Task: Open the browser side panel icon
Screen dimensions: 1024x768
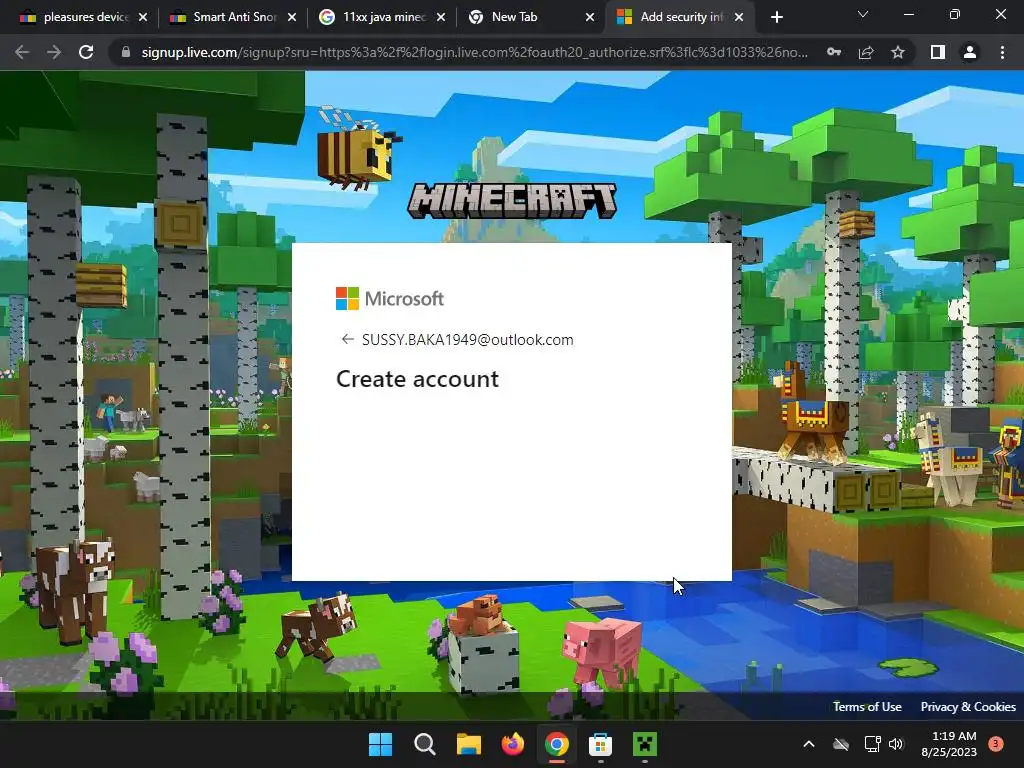Action: 938,52
